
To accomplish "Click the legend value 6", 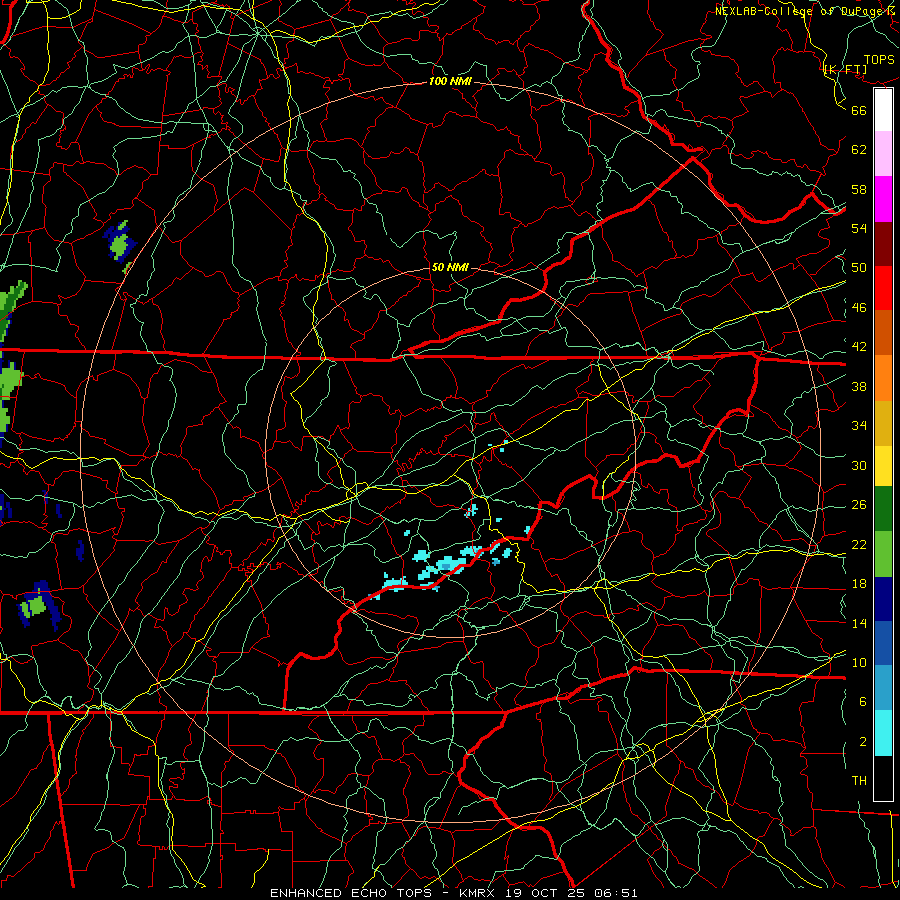I will (863, 702).
